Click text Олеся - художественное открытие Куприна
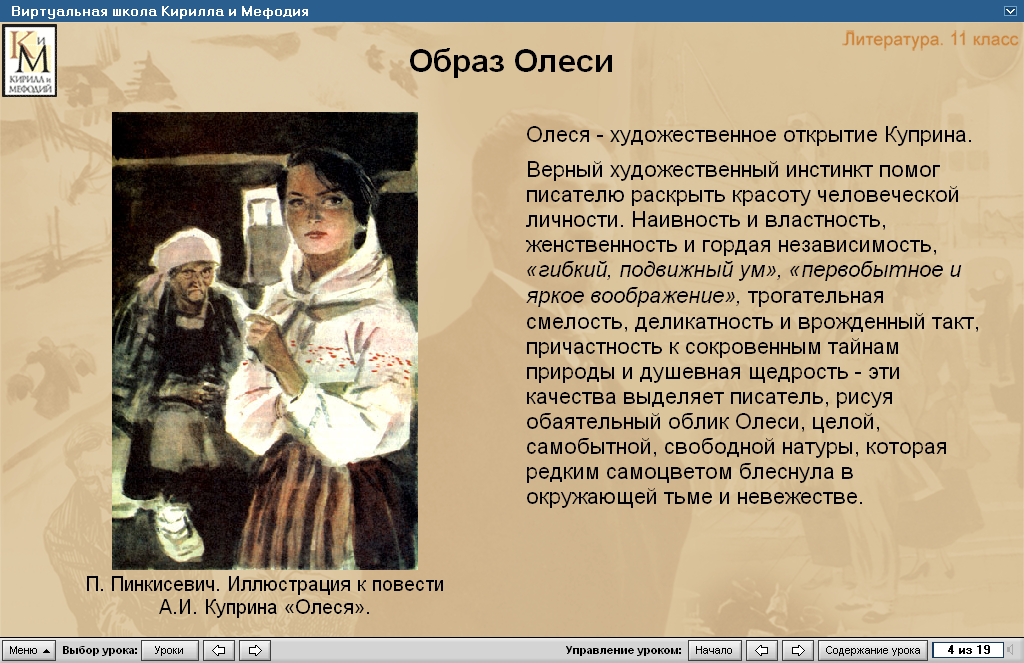Viewport: 1024px width, 663px height. (749, 135)
